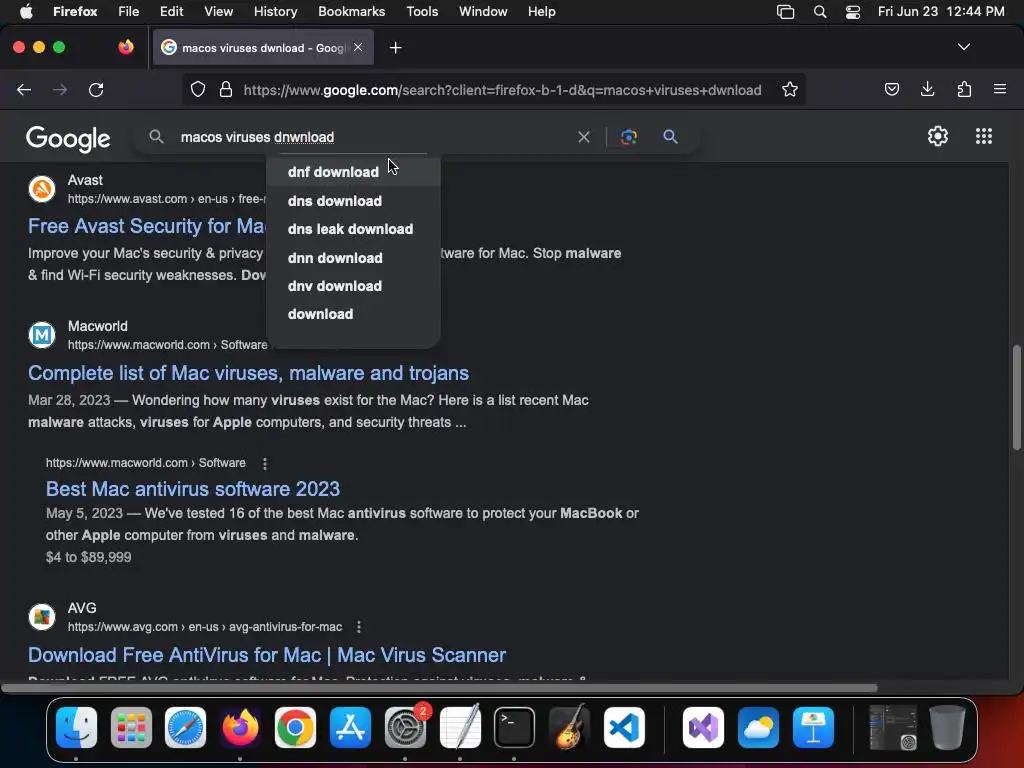This screenshot has height=768, width=1024.
Task: Choose the 'dnv download' suggestion
Action: click(353, 286)
